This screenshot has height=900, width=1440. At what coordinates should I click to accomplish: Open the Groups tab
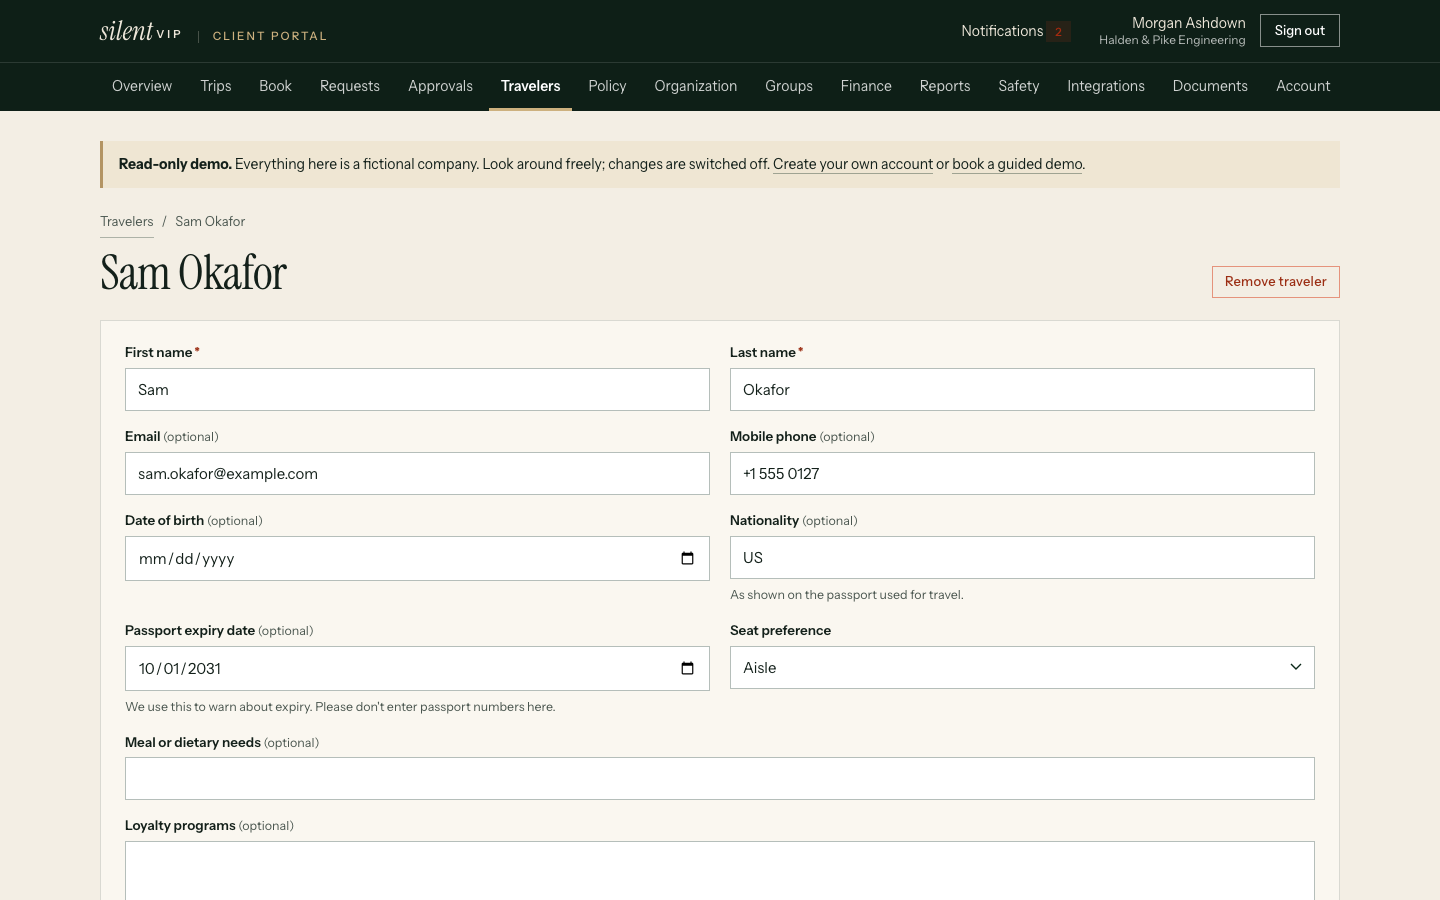pos(789,86)
